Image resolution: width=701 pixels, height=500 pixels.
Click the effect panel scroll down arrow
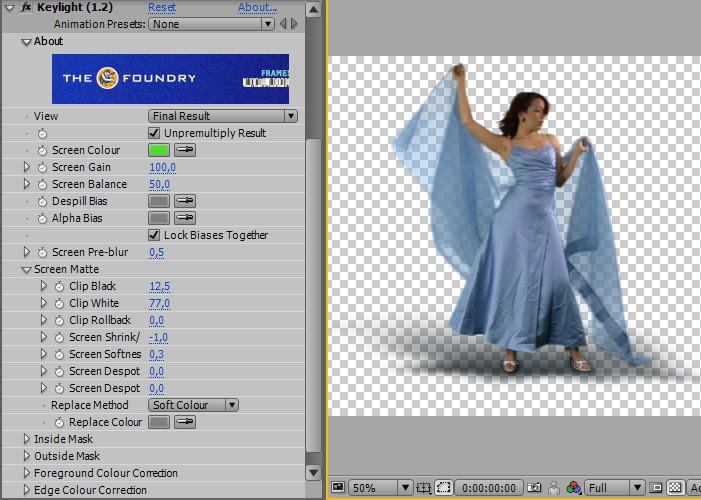(314, 473)
